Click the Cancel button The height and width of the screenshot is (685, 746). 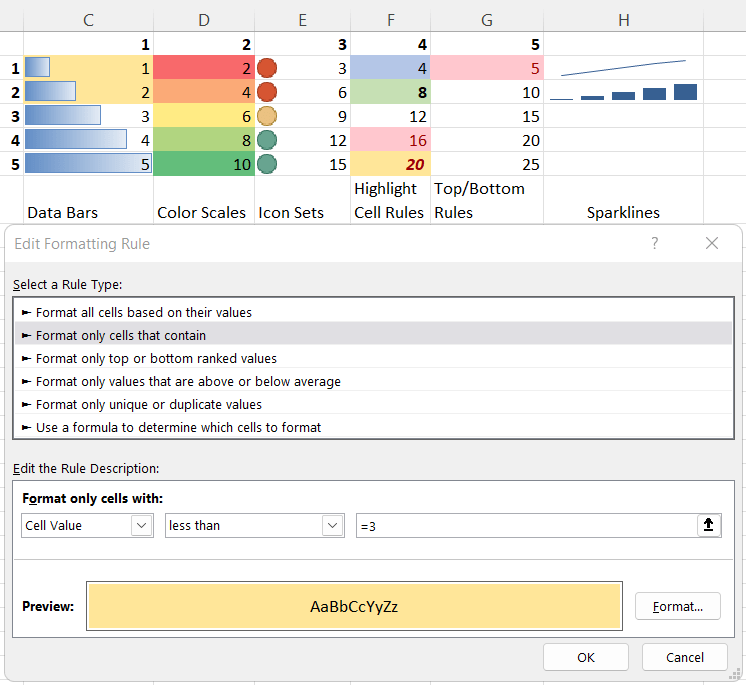[685, 657]
